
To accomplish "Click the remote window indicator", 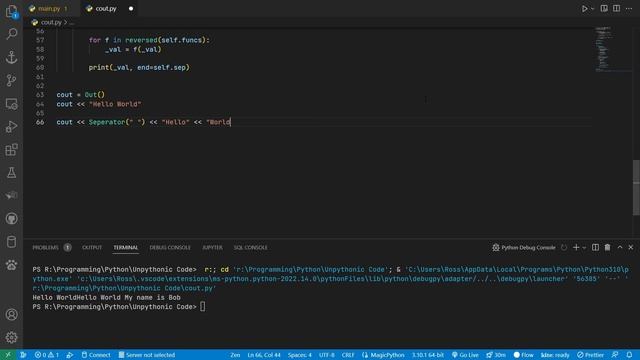I will (7, 355).
